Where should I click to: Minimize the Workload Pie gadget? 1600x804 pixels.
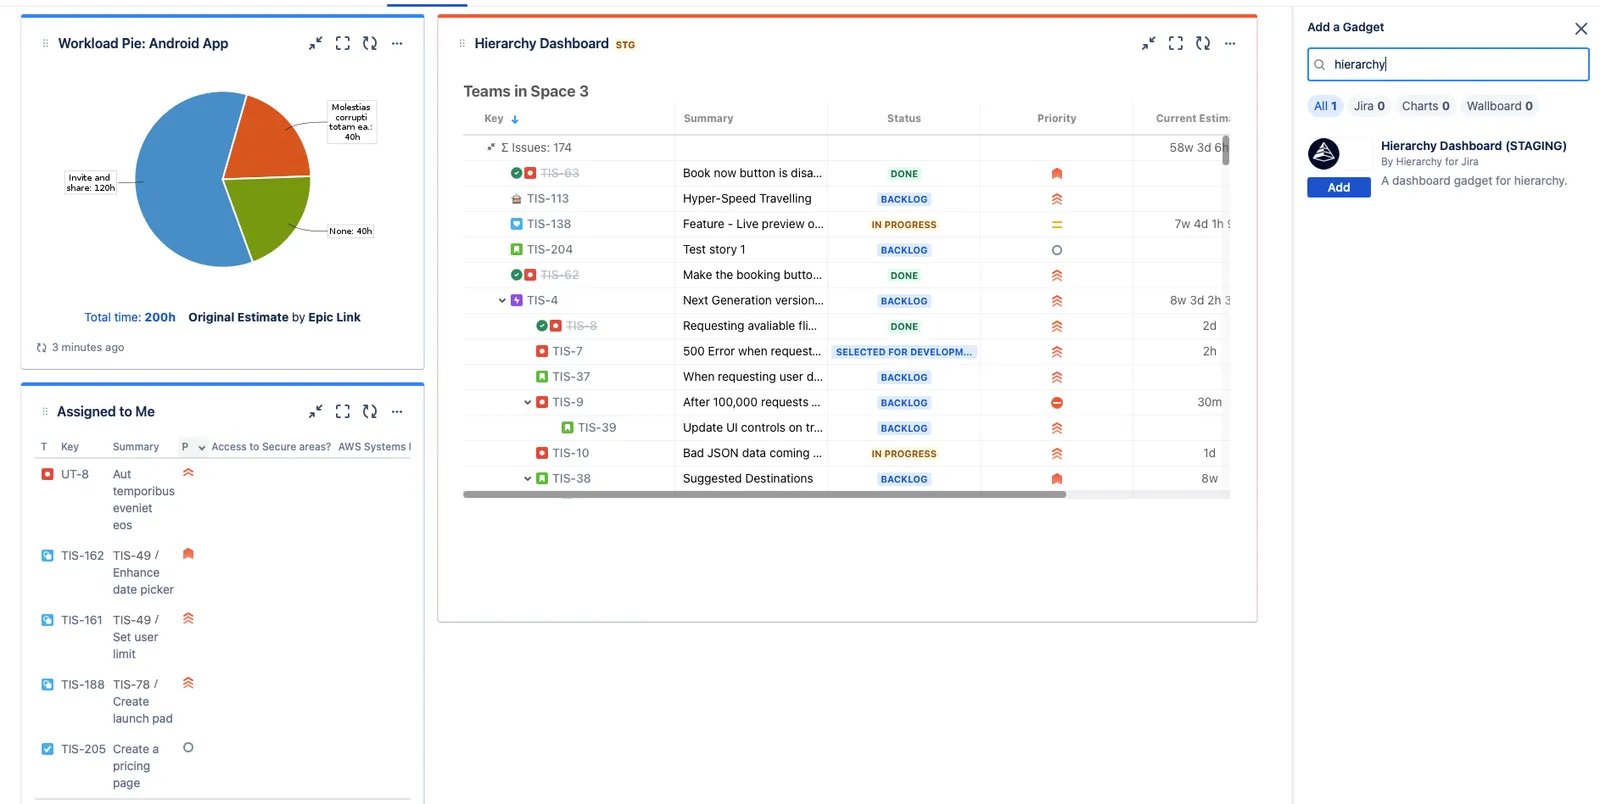tap(315, 43)
